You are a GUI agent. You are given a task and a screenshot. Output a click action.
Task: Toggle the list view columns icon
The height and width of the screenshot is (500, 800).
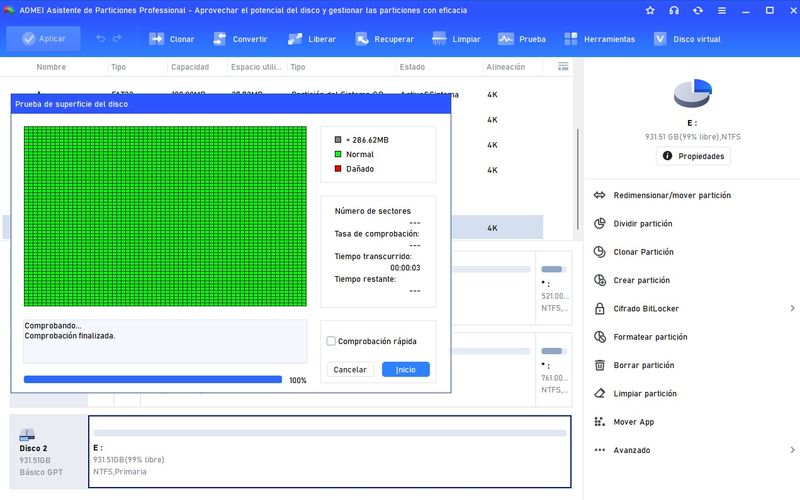tap(563, 66)
